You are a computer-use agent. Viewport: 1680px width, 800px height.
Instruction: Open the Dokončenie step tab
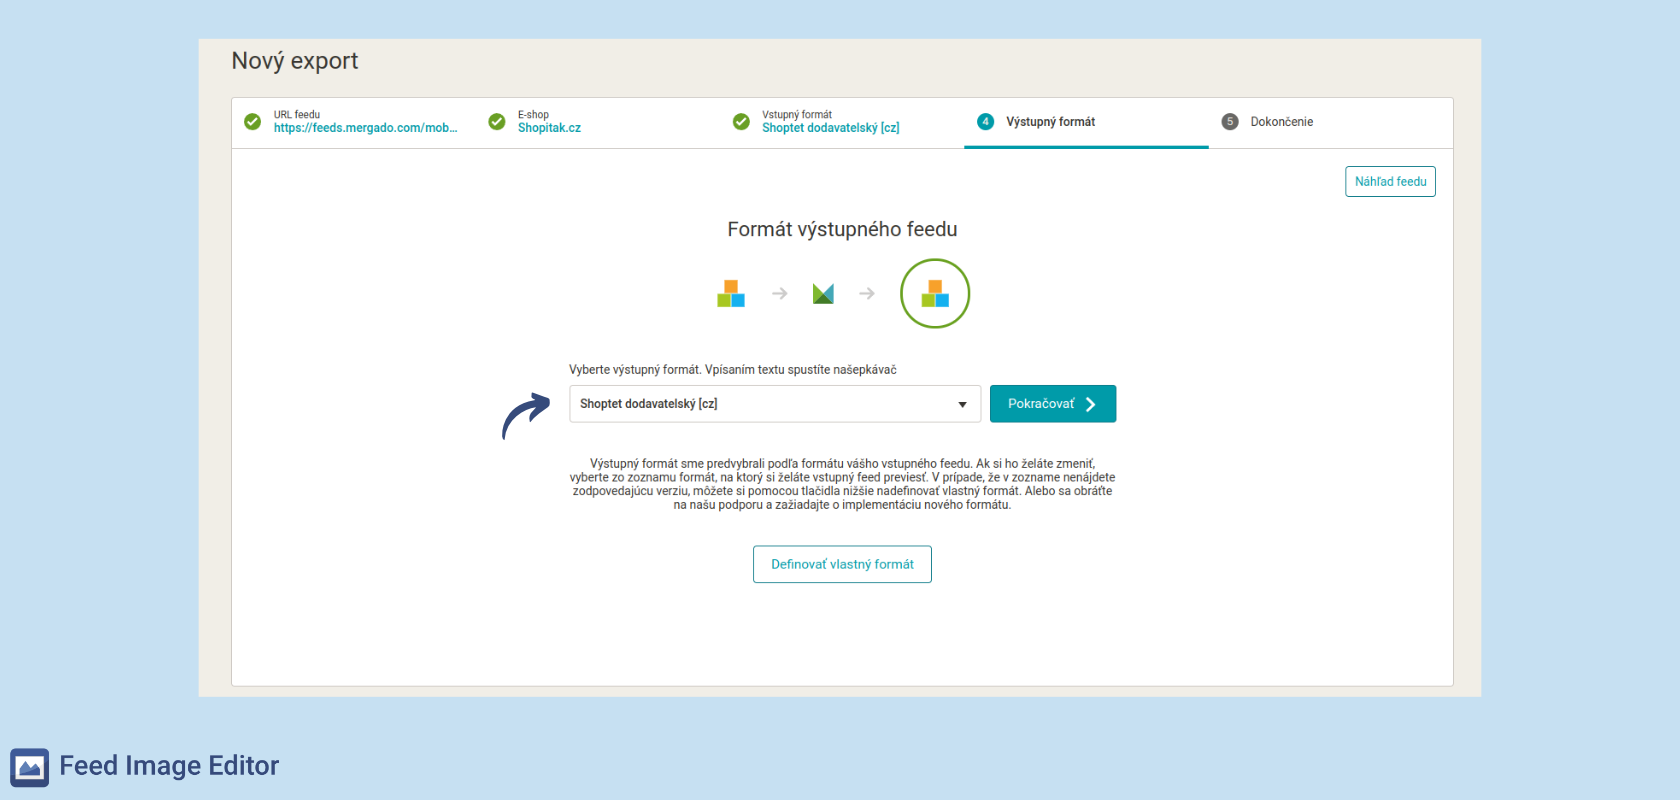coord(1330,123)
